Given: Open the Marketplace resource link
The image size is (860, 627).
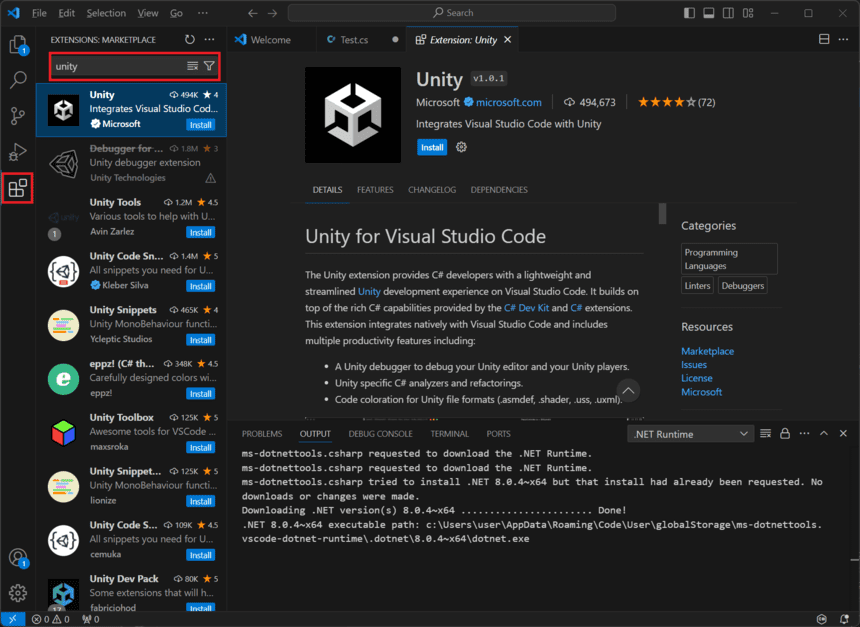Looking at the screenshot, I should click(708, 351).
